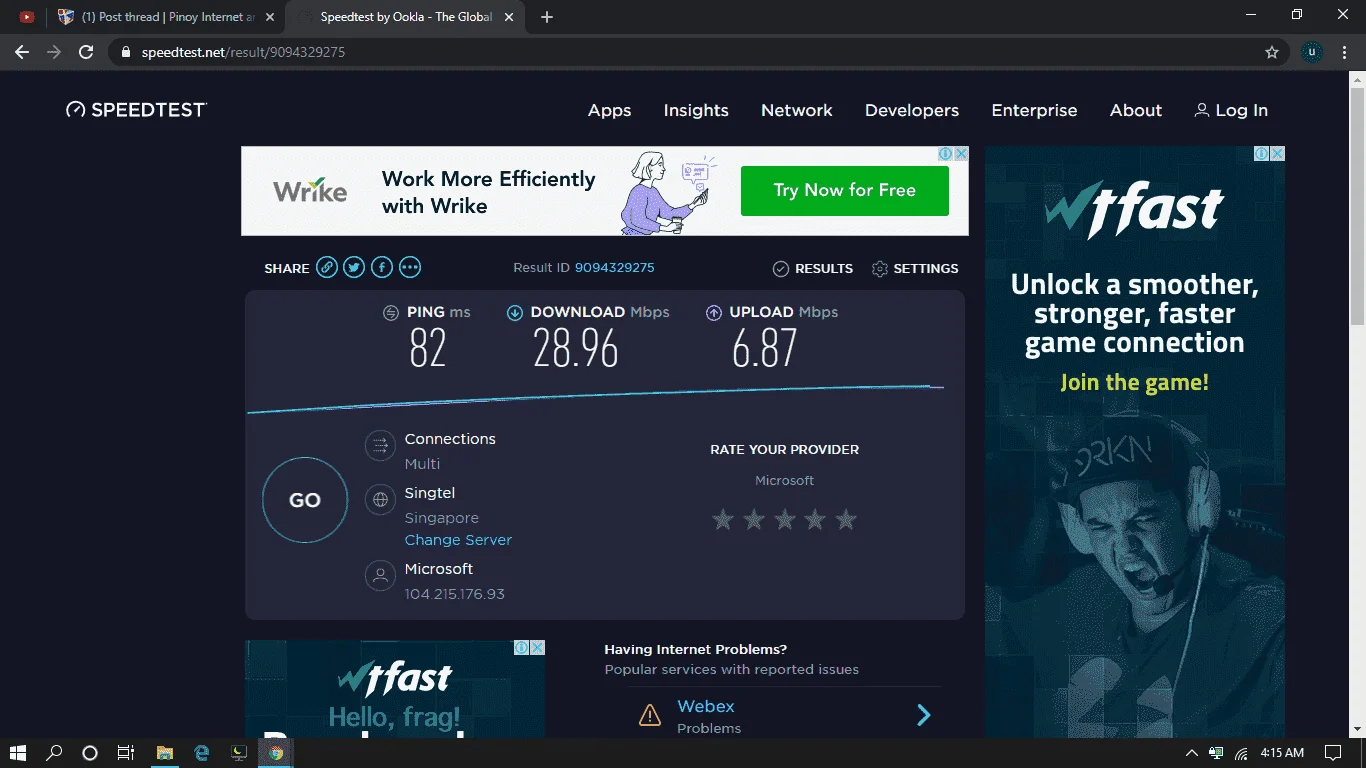
Task: Copy the result link via the share link icon
Action: pyautogui.click(x=327, y=267)
